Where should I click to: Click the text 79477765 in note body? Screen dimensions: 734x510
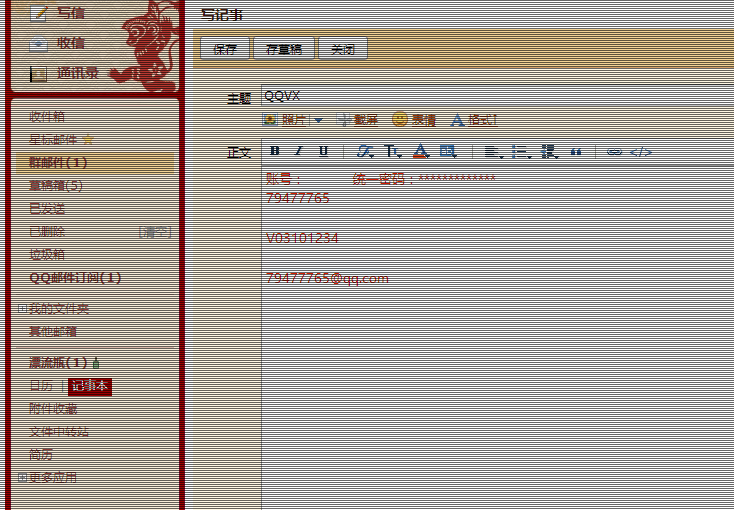pyautogui.click(x=298, y=198)
